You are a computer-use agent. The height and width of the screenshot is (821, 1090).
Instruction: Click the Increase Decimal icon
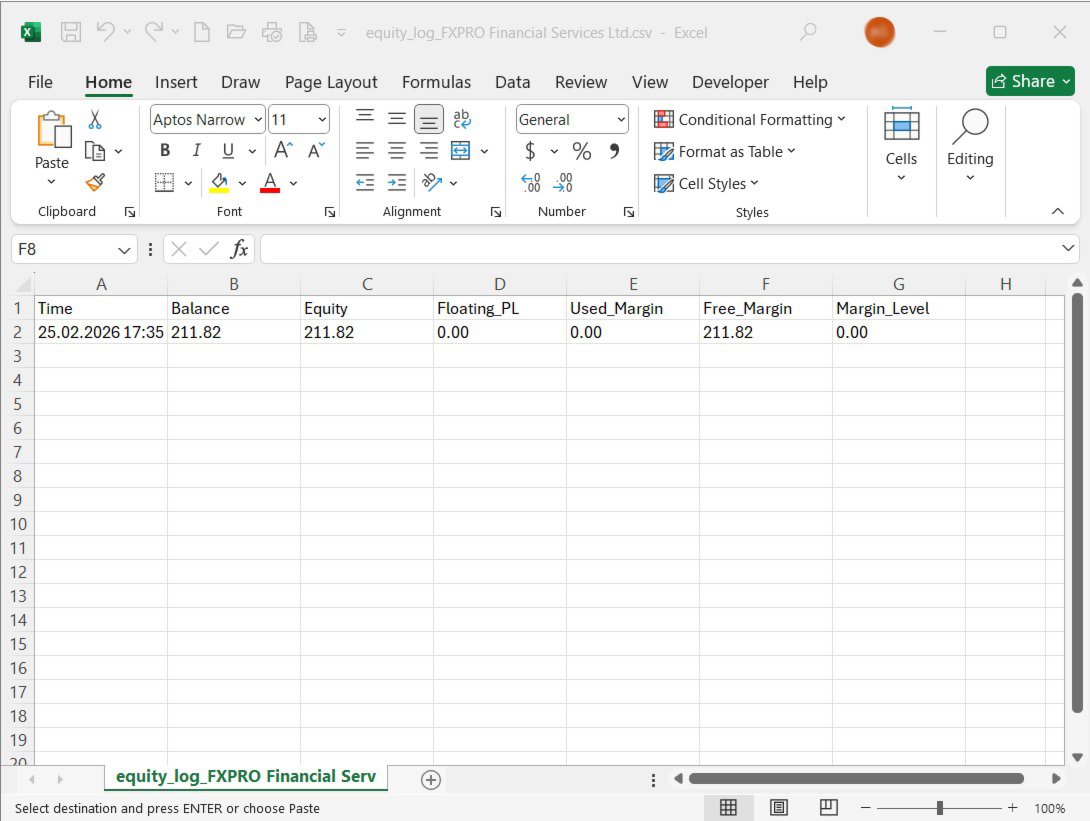(530, 183)
